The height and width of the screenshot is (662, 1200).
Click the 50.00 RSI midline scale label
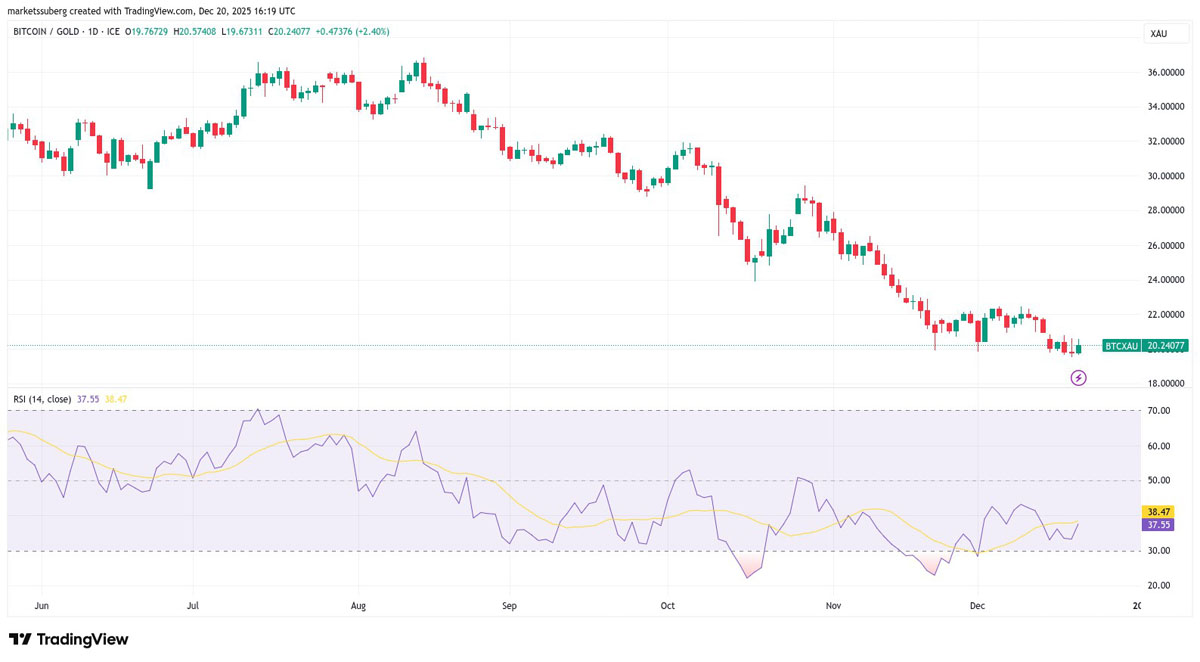point(1159,481)
